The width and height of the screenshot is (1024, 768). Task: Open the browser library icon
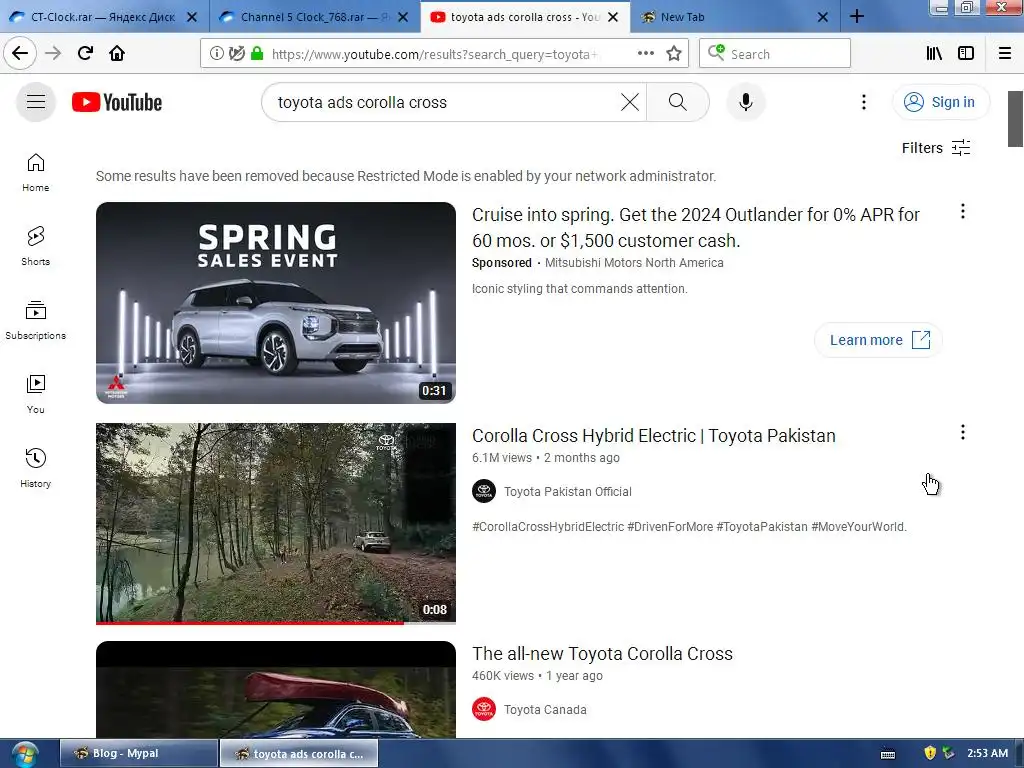(x=935, y=54)
